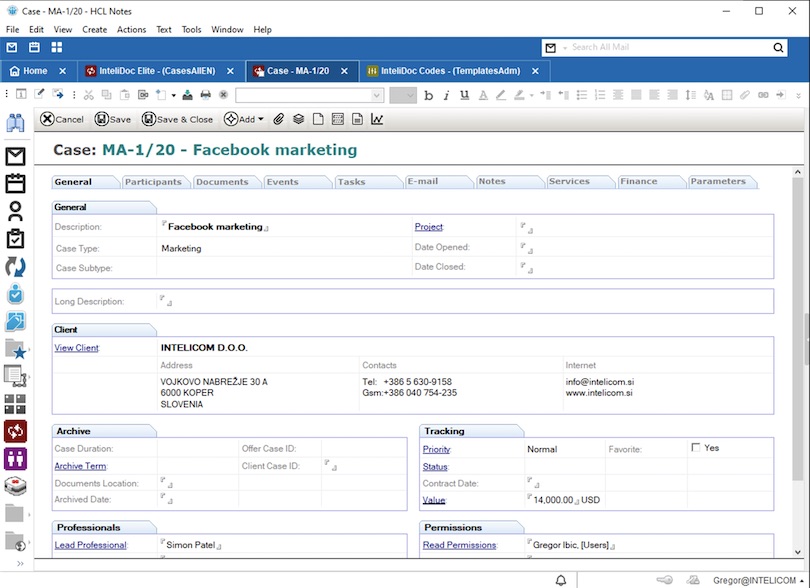The height and width of the screenshot is (588, 810).
Task: Expand the user Gregor@INTELICOM status menu
Action: pyautogui.click(x=801, y=581)
